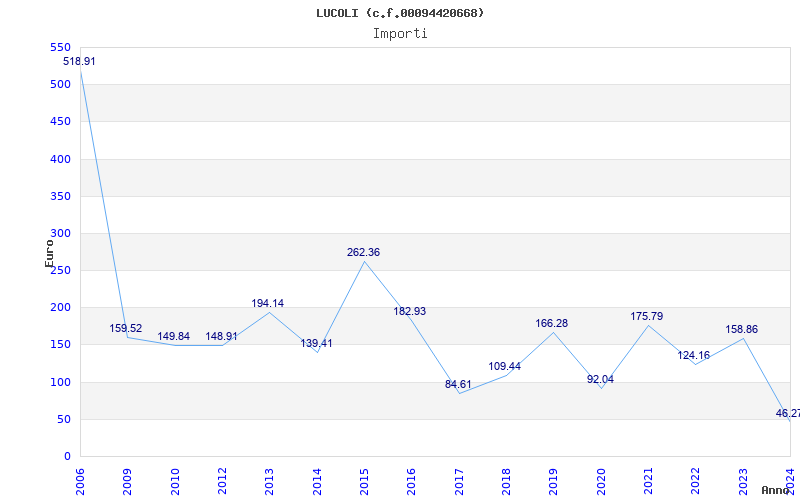
Task: Select the 166.28 data label
Action: pos(552,323)
